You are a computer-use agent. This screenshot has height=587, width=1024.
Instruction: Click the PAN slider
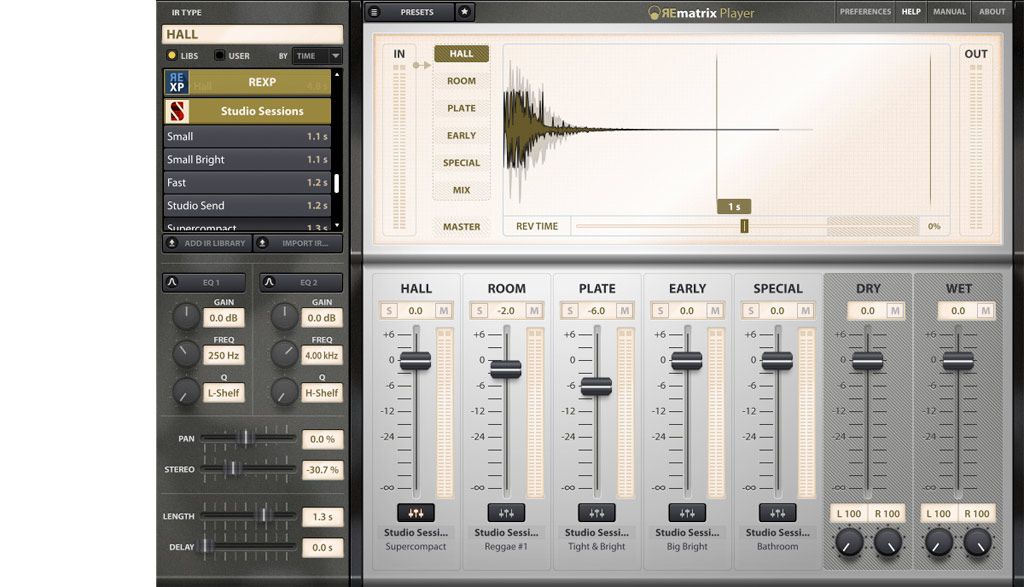click(248, 438)
